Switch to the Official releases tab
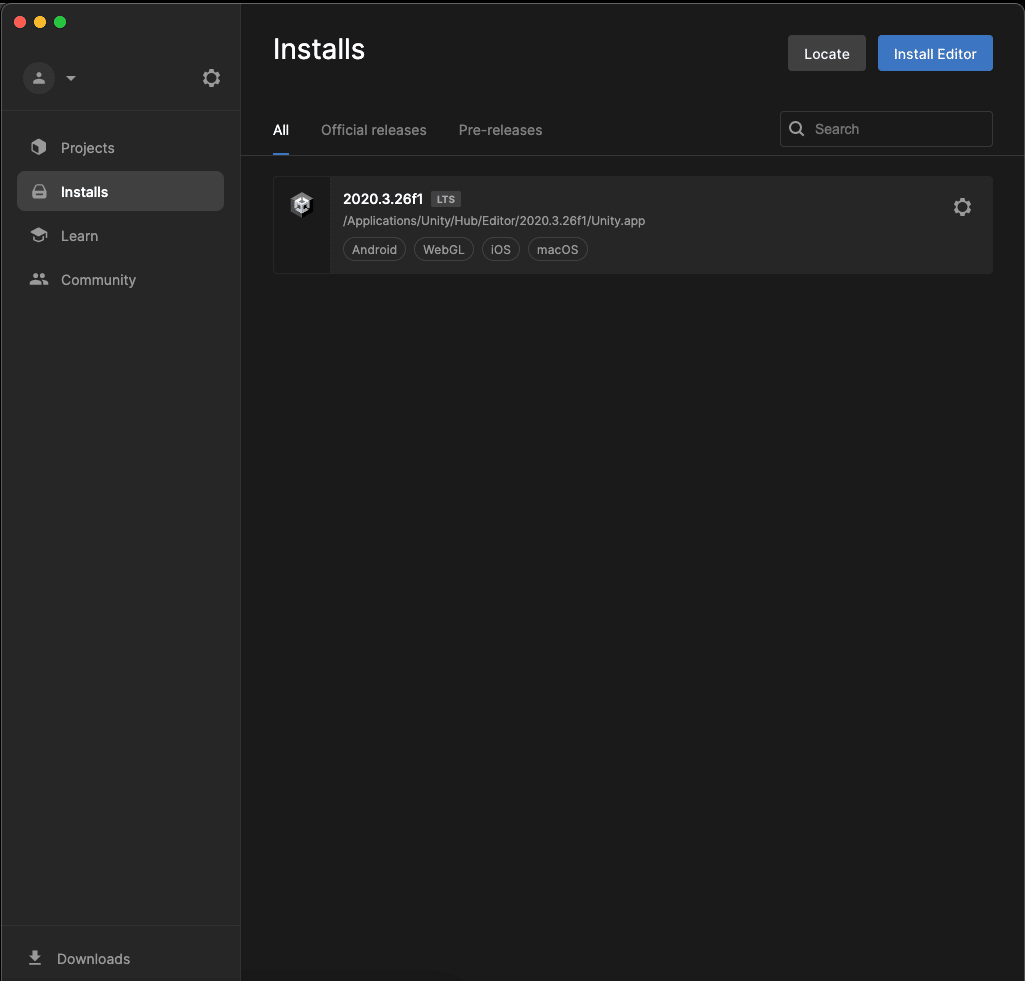 pos(373,130)
